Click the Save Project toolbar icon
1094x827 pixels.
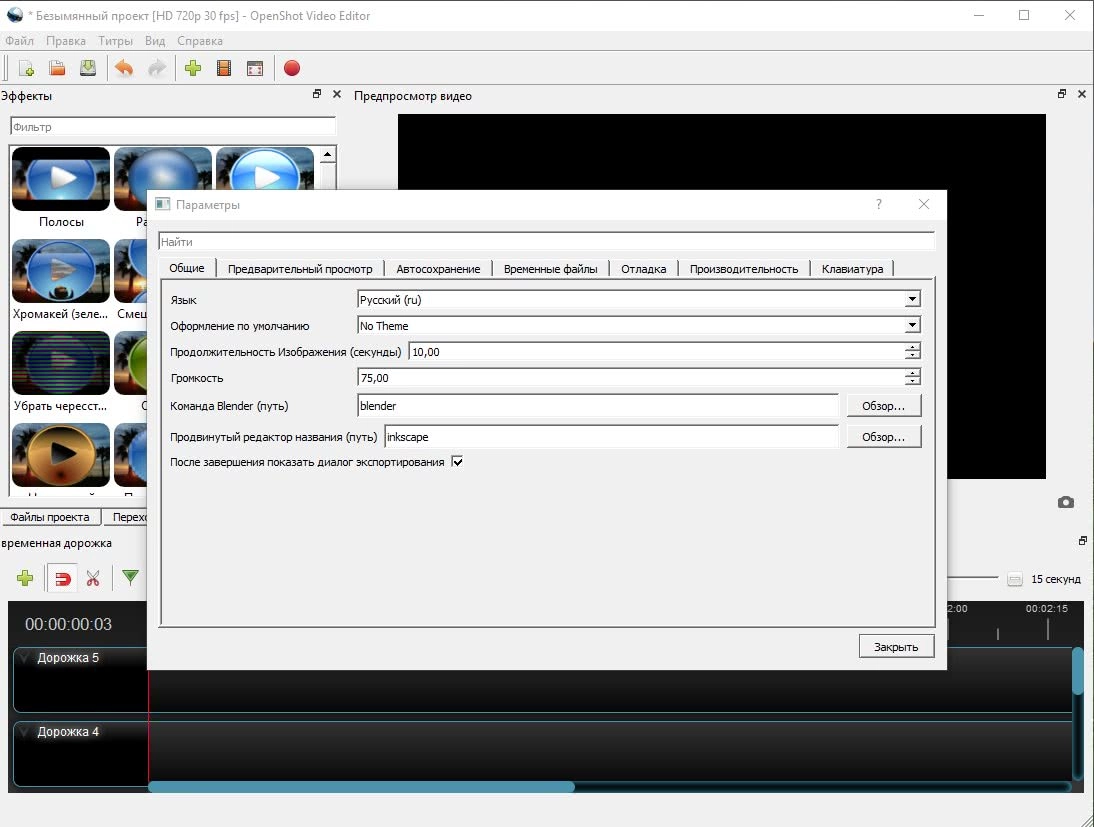coord(88,68)
